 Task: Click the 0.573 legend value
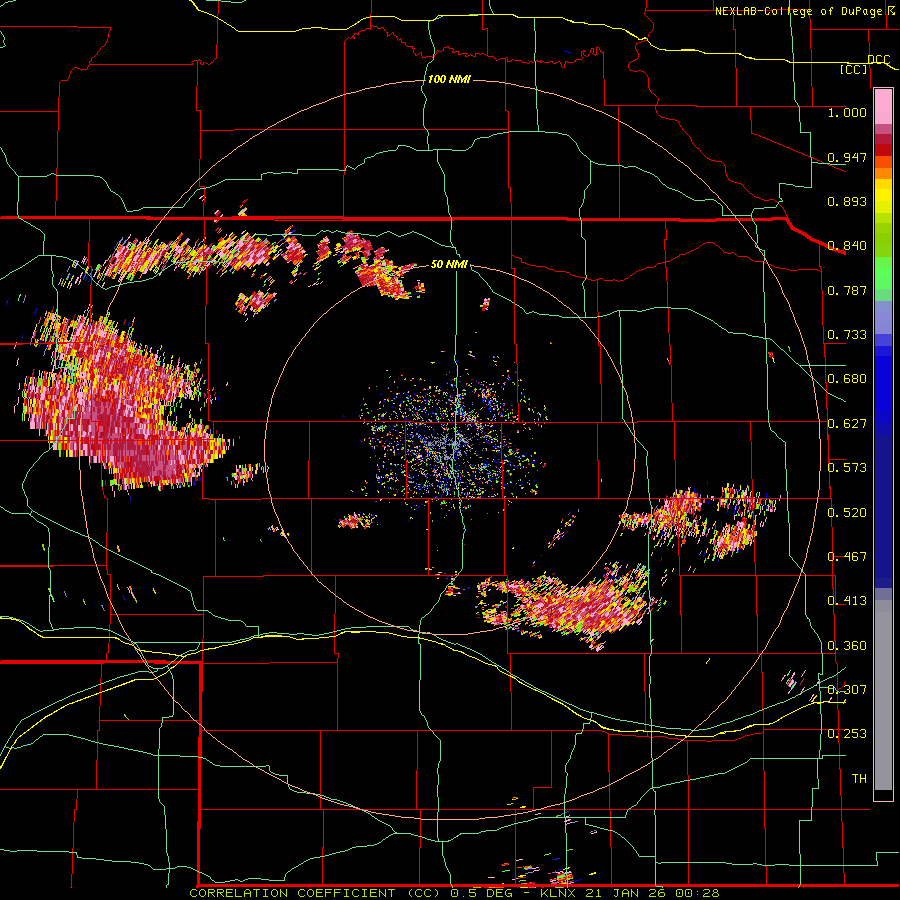(x=847, y=468)
